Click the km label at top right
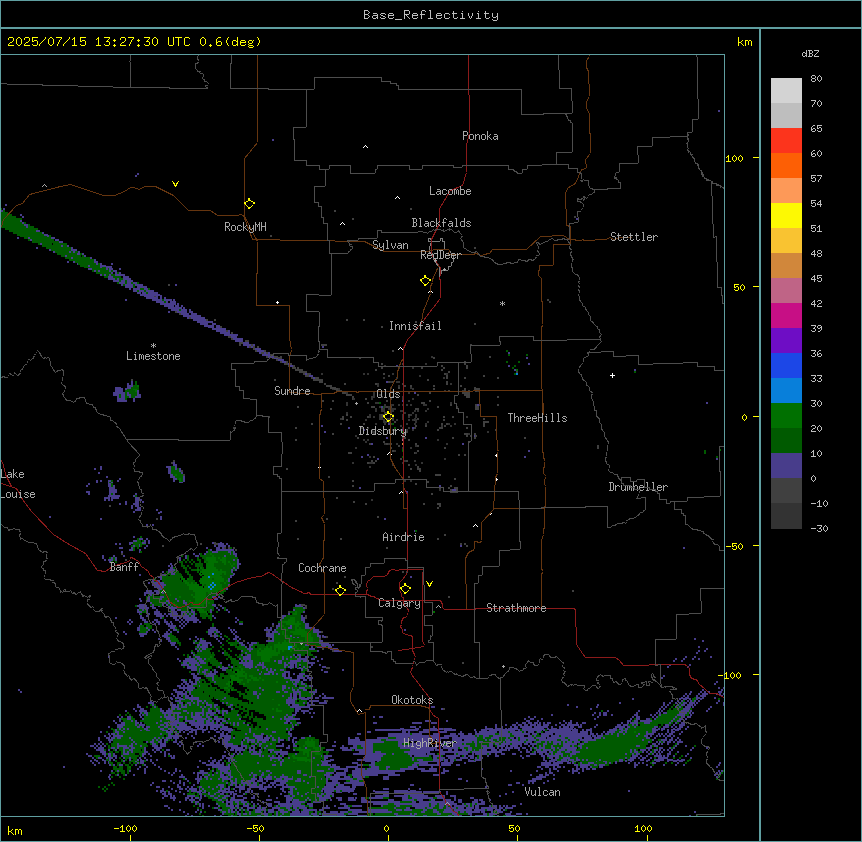This screenshot has width=862, height=842. 744,42
